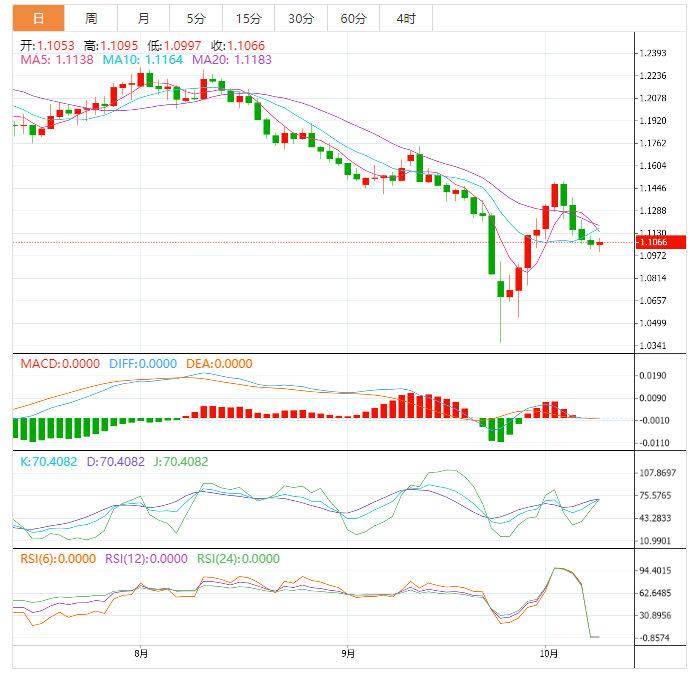Click the last red candlestick at 1.1066
The width and height of the screenshot is (692, 678).
click(x=599, y=244)
